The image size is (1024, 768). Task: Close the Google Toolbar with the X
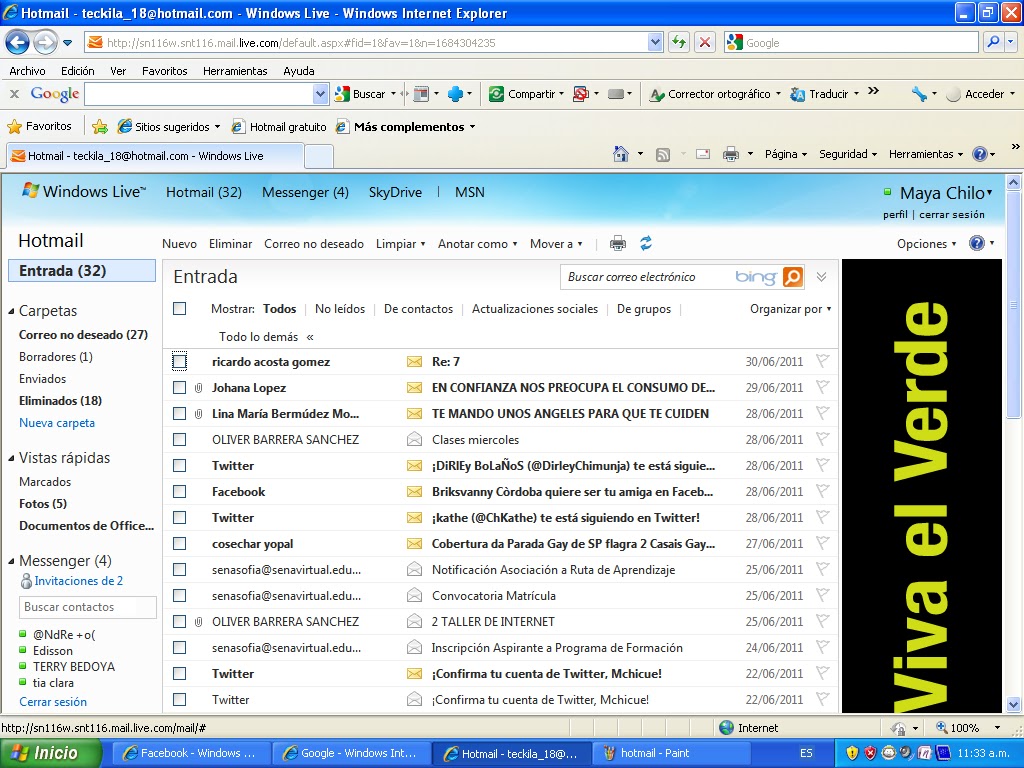tap(14, 94)
